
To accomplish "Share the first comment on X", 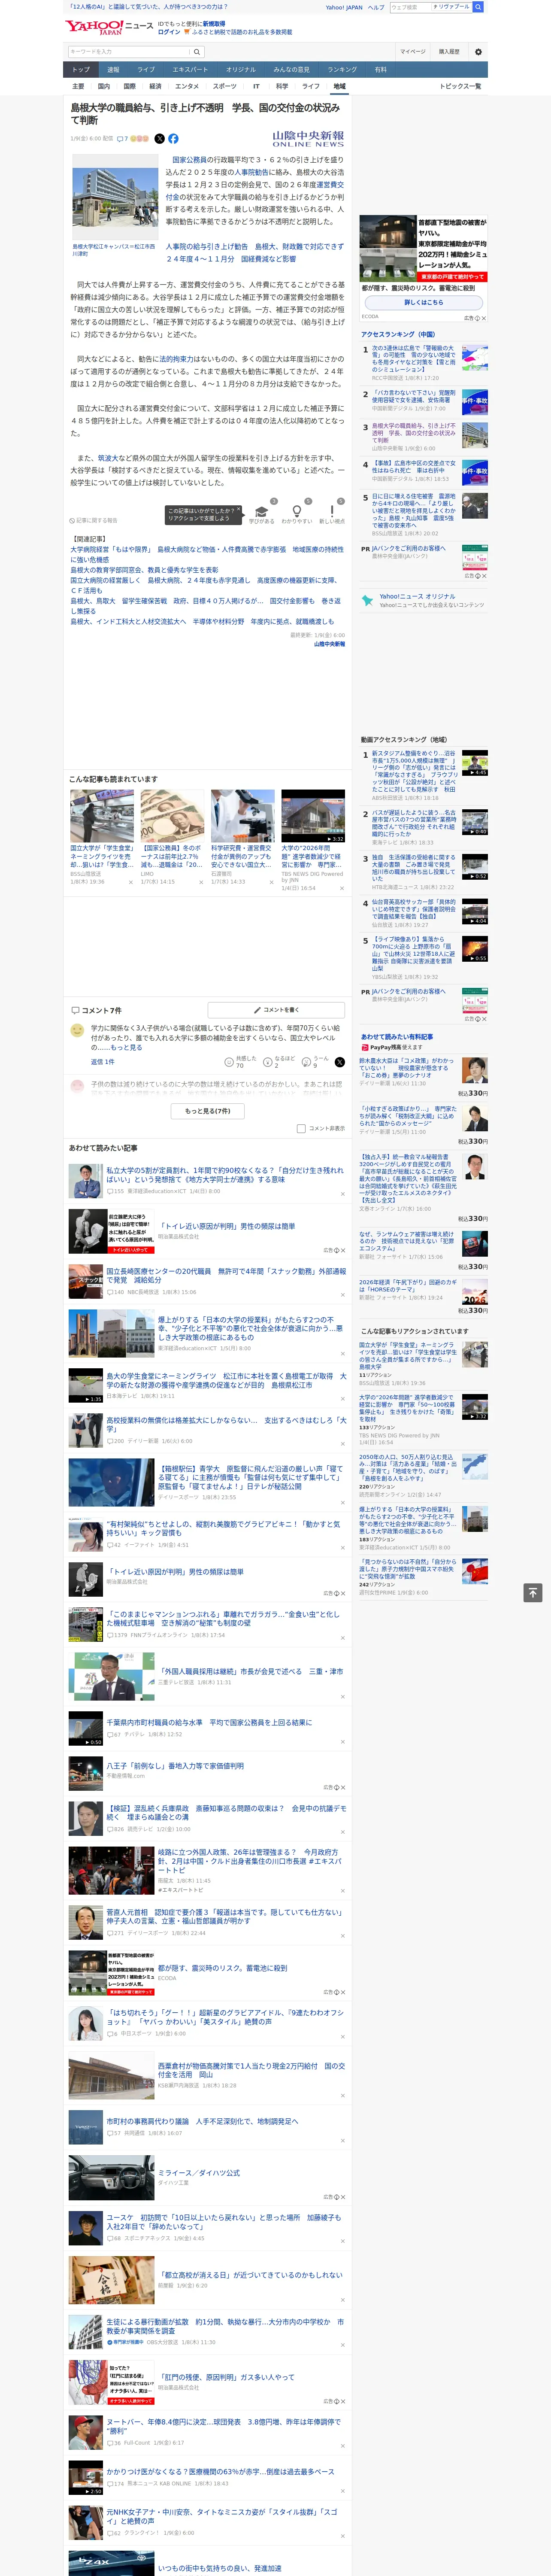I will (339, 1062).
